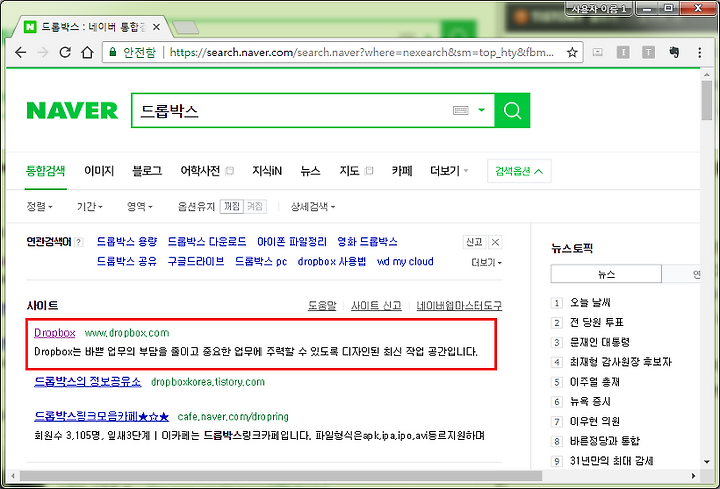
Task: Open news topic 오늘 날씨
Action: [x=590, y=303]
